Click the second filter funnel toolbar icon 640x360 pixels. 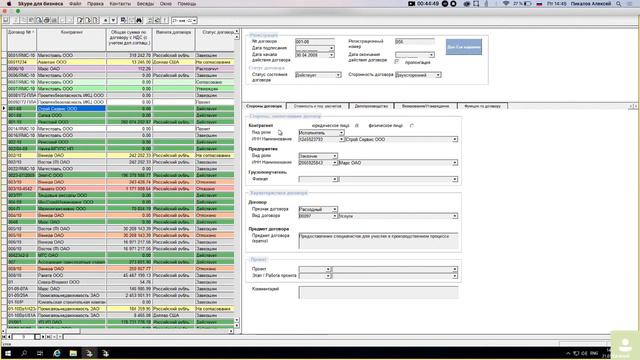pos(88,20)
